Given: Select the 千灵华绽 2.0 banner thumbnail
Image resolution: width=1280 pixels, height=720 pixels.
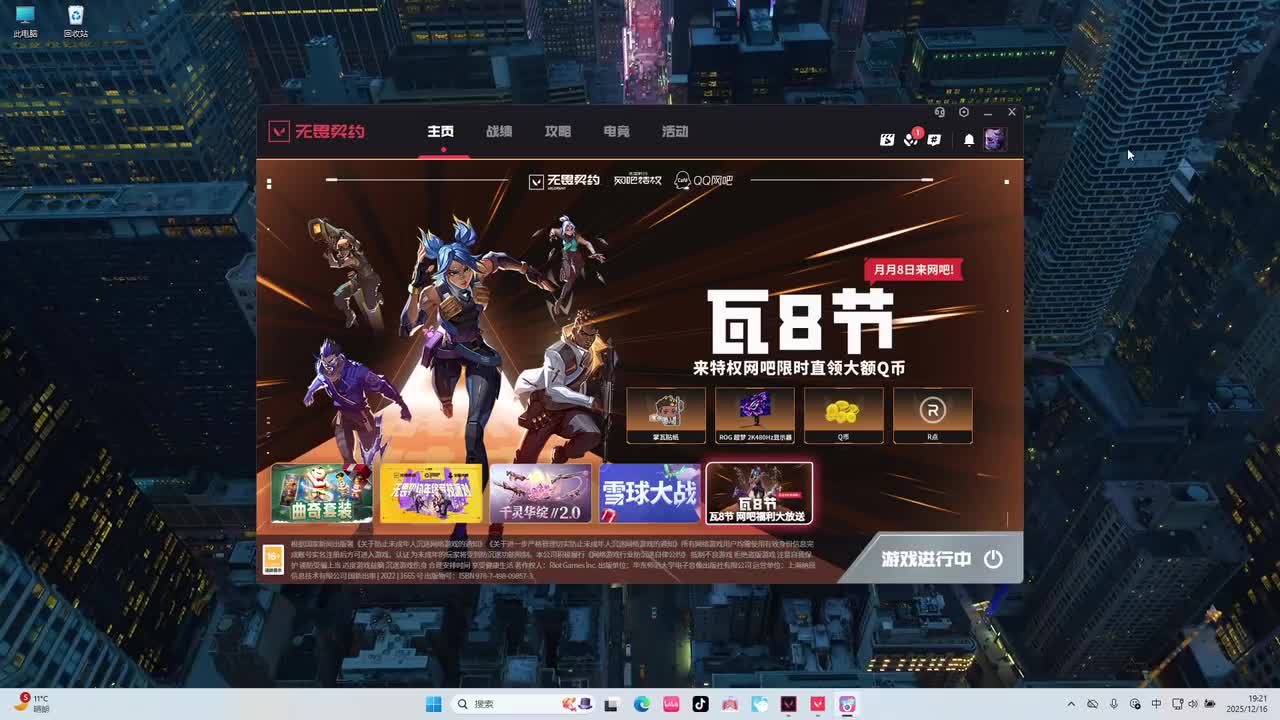Looking at the screenshot, I should pyautogui.click(x=540, y=493).
